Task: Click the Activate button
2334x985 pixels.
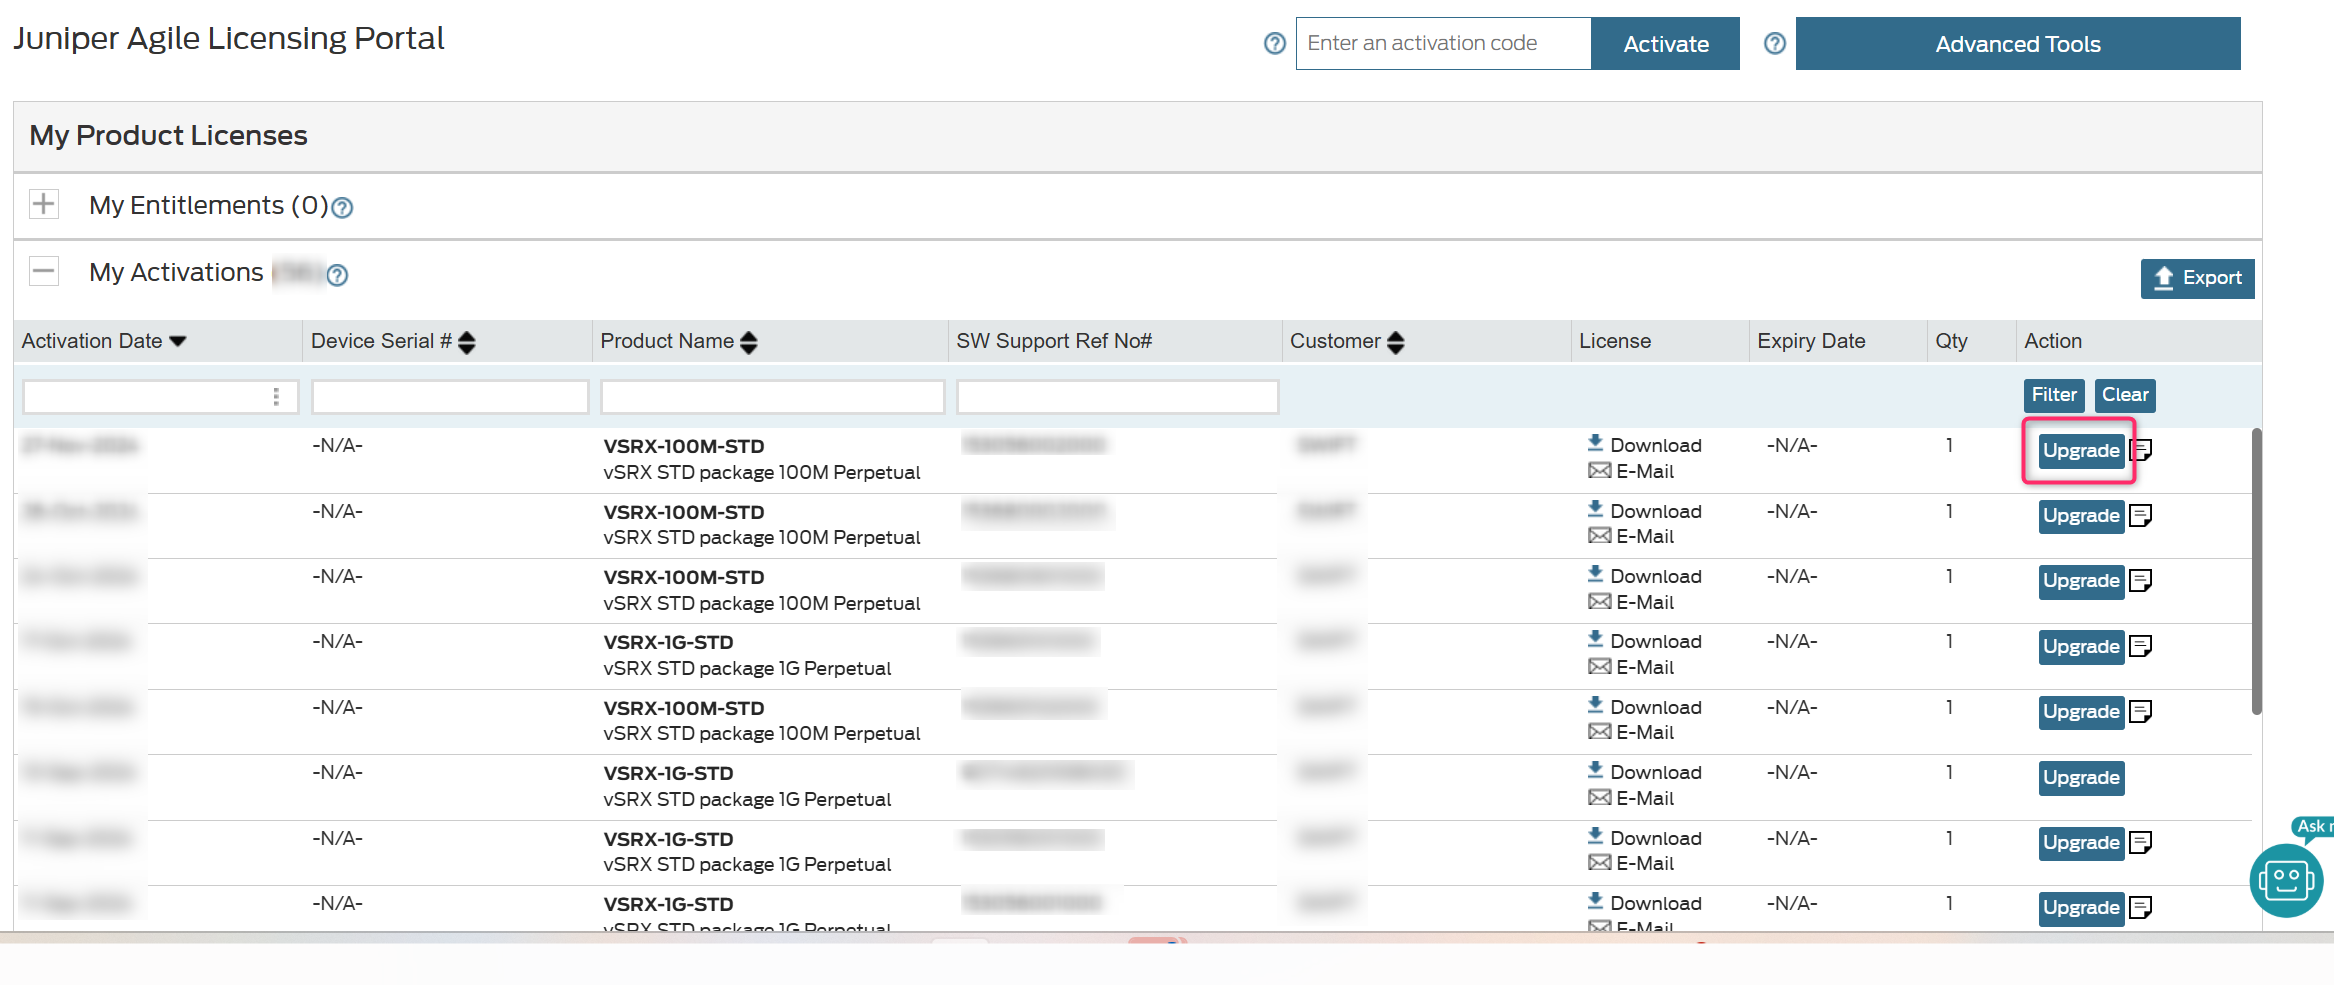Action: 1665,44
